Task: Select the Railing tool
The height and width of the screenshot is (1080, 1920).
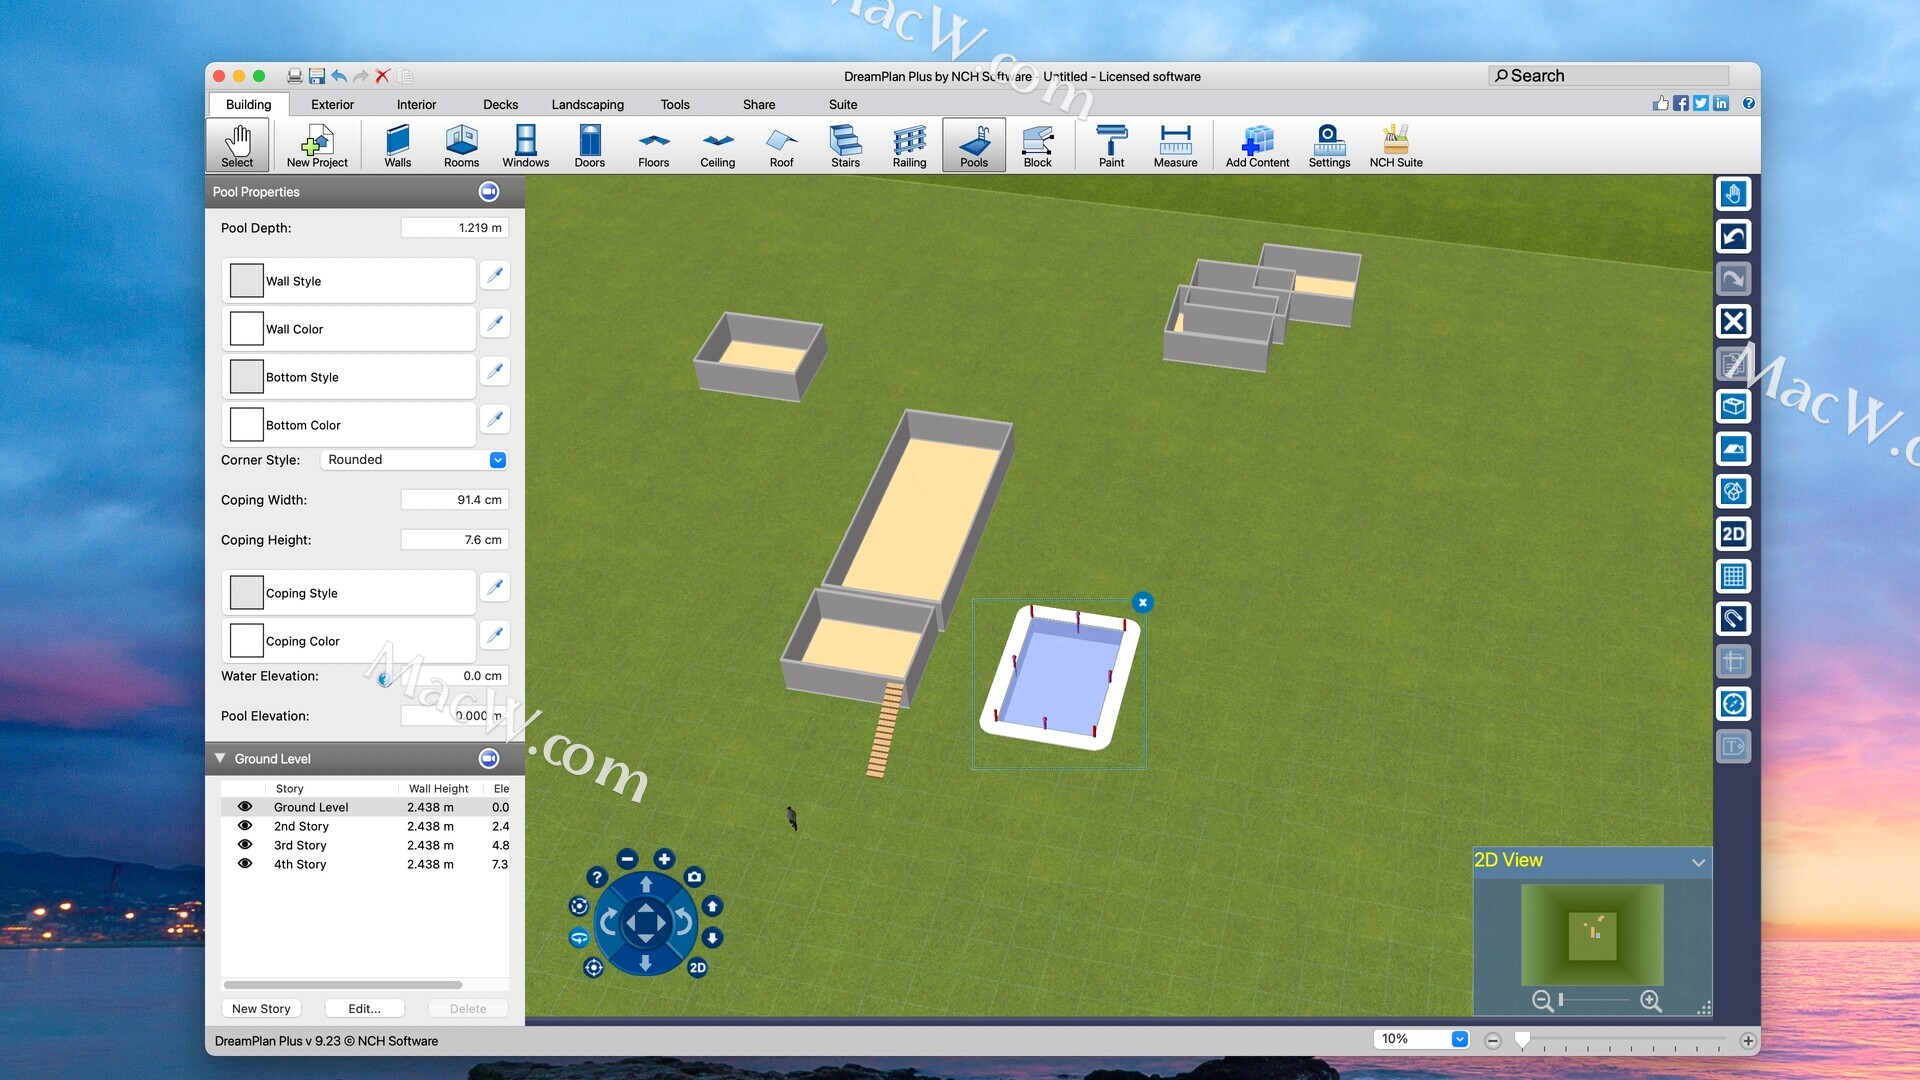Action: coord(909,146)
